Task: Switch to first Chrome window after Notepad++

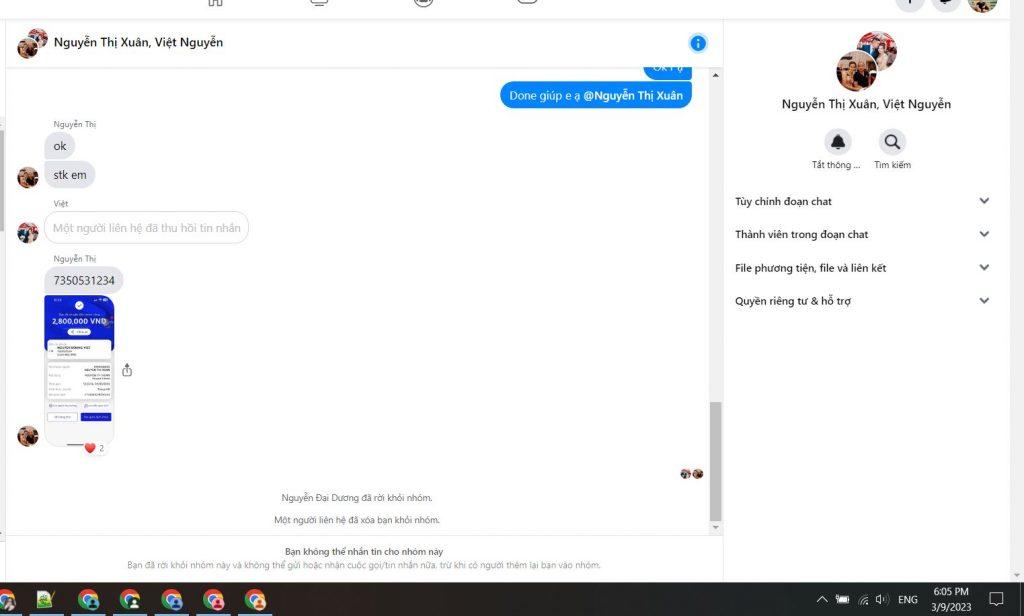Action: tap(88, 600)
